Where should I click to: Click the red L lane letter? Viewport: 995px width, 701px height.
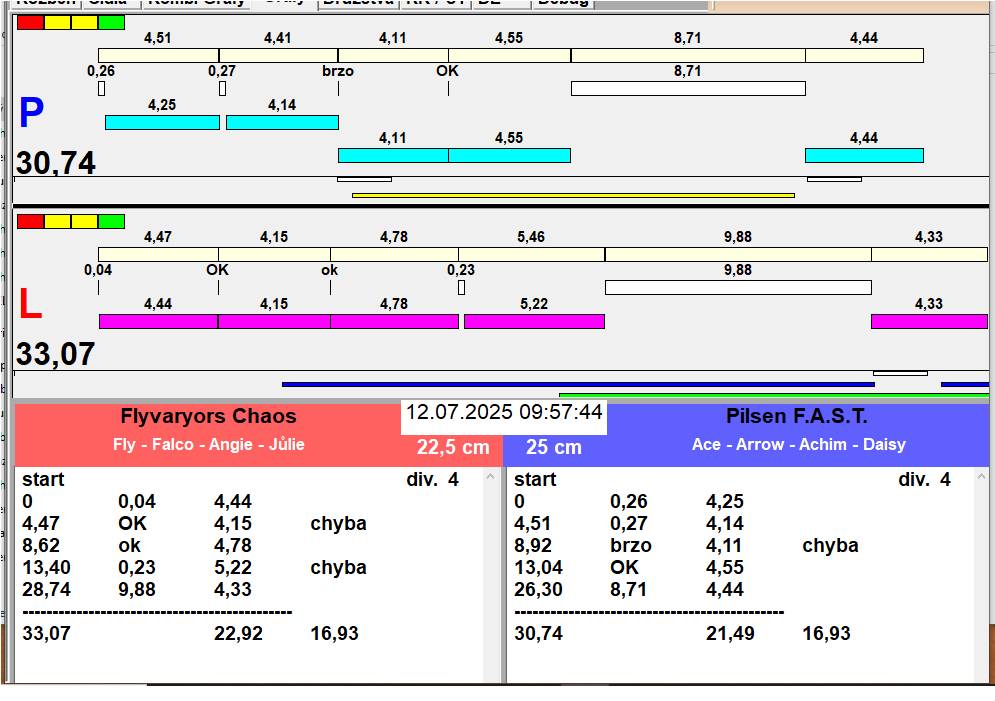[x=30, y=304]
